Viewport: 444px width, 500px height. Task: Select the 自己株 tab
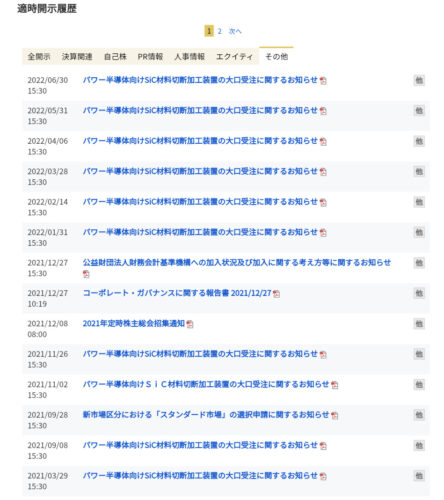point(115,57)
